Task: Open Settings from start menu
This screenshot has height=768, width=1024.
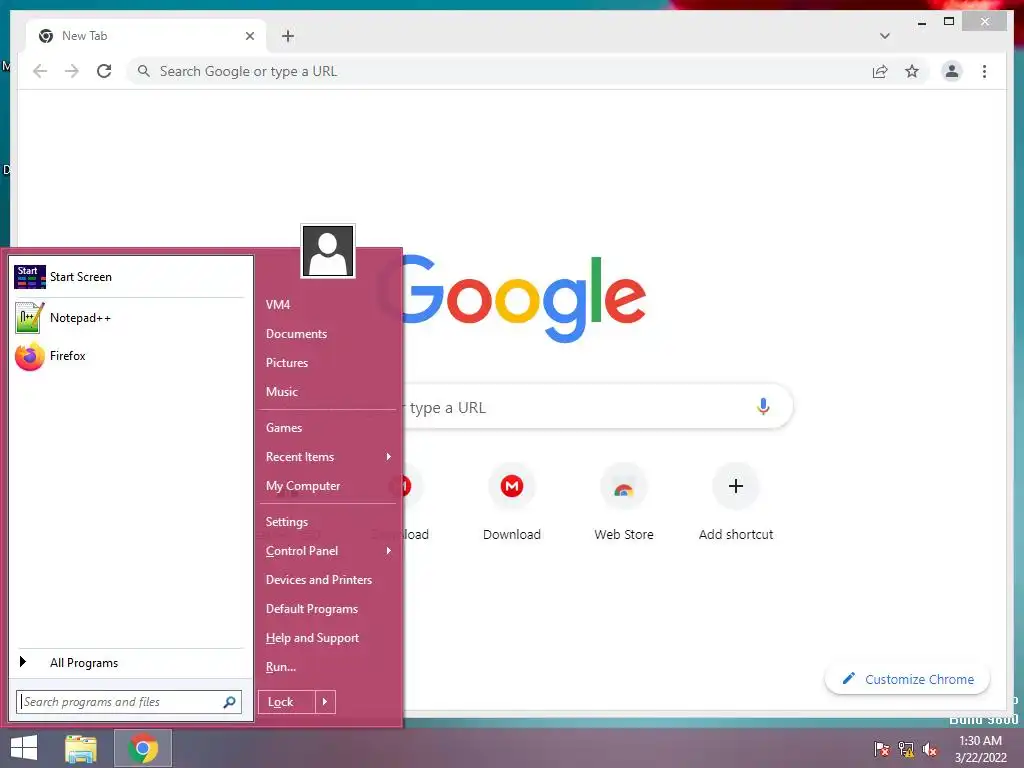Action: 287,522
